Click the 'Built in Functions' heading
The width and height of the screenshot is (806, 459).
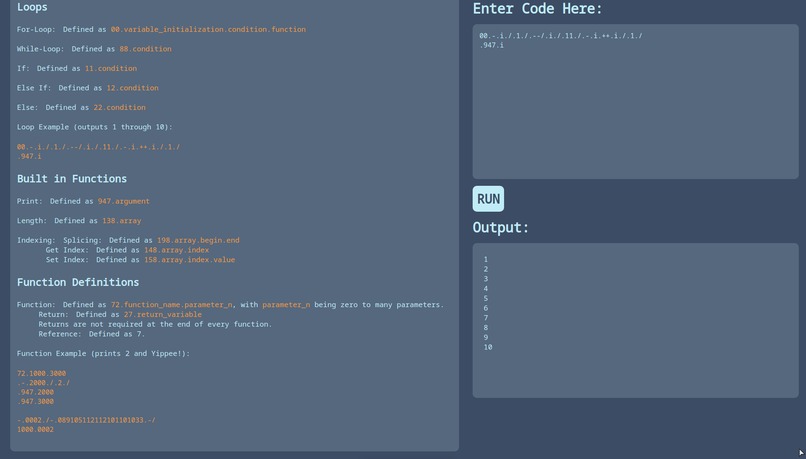pyautogui.click(x=72, y=179)
